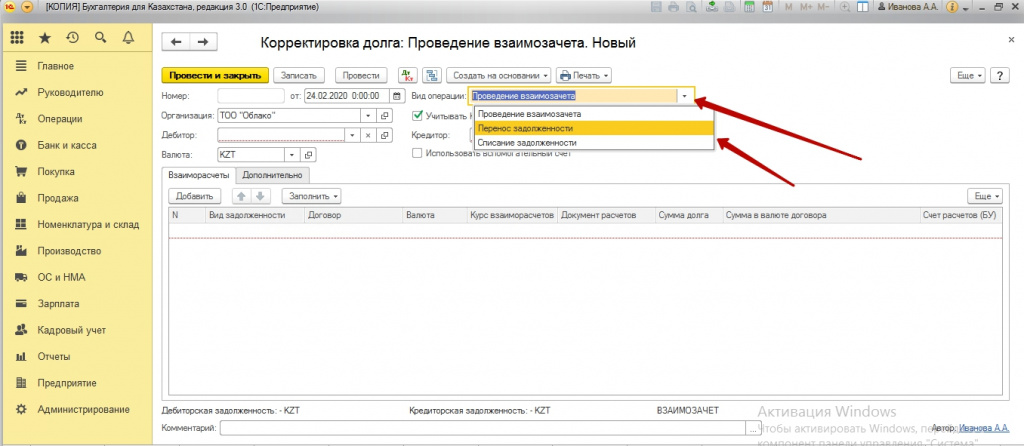Viewport: 1024px width, 446px height.
Task: Open the Покупка section
Action: pyautogui.click(x=56, y=172)
